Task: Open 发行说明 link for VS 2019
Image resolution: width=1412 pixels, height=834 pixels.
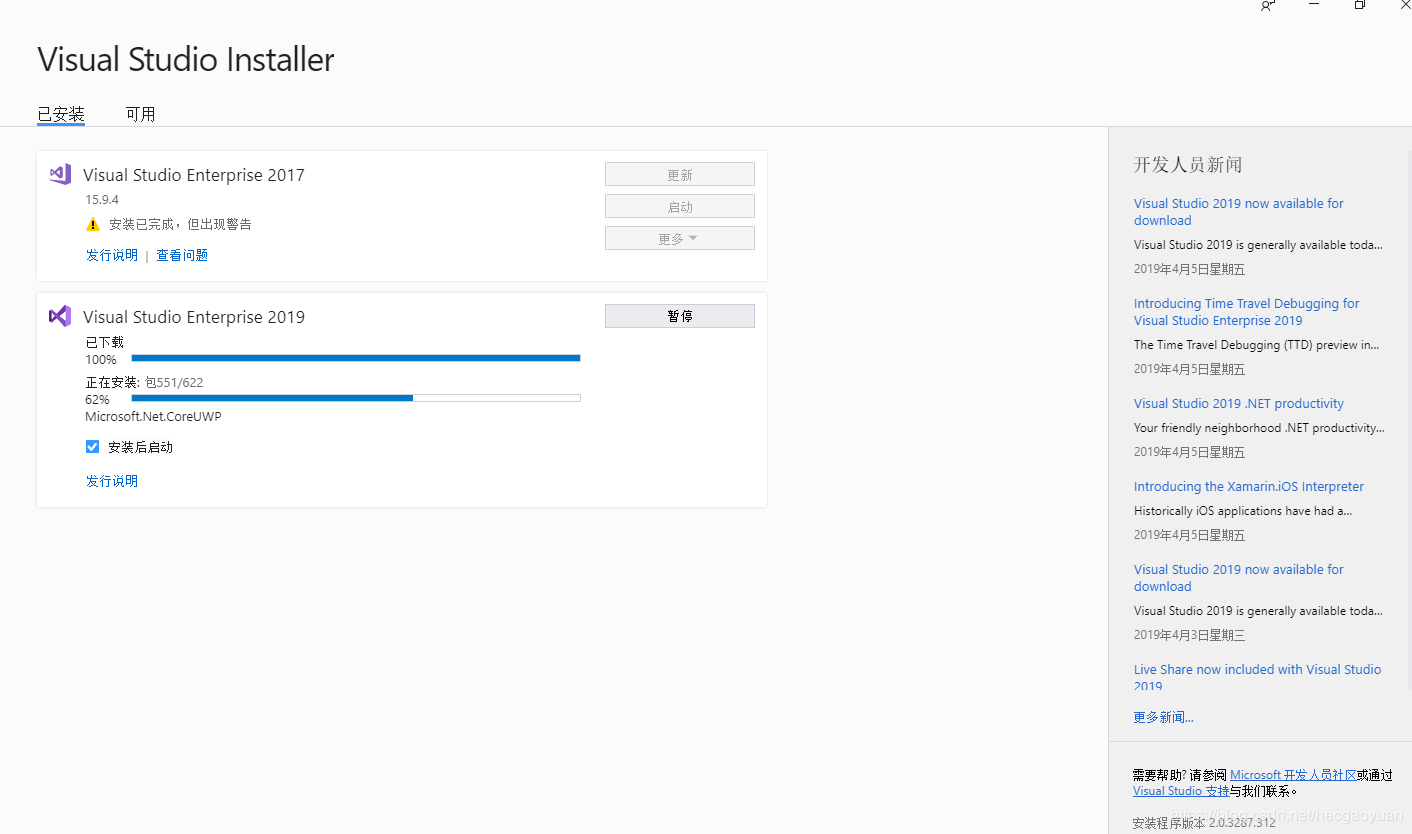Action: 112,481
